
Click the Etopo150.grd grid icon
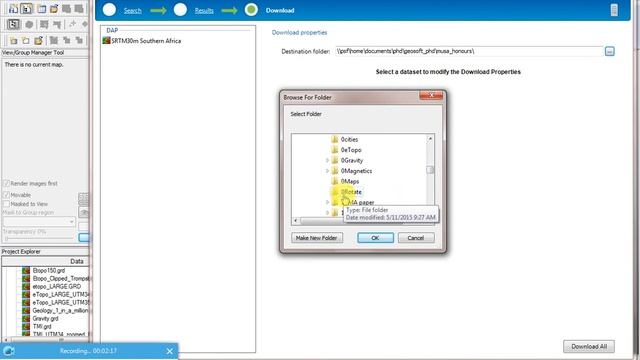point(26,271)
